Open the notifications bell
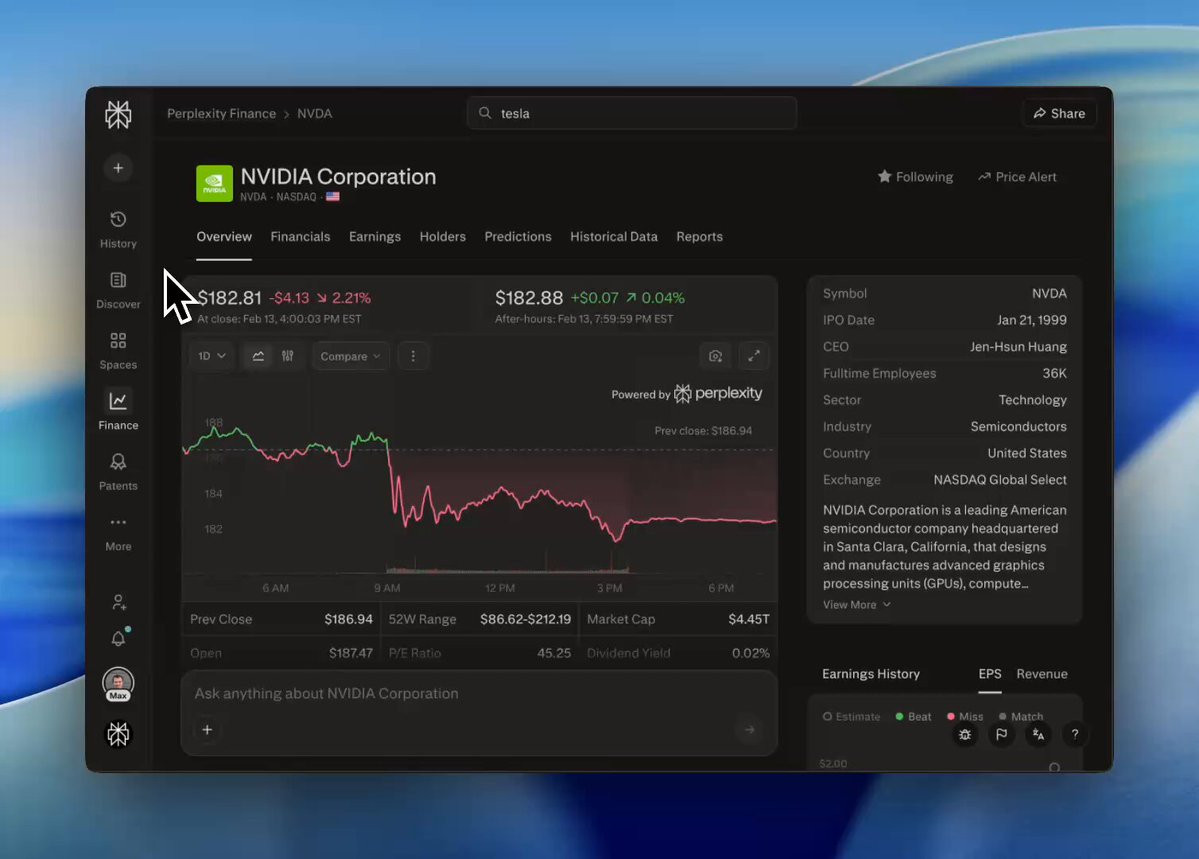The height and width of the screenshot is (859, 1199). point(119,639)
